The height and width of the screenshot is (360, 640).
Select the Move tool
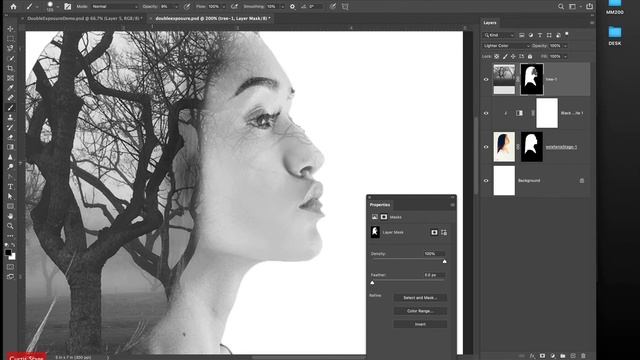[x=11, y=29]
